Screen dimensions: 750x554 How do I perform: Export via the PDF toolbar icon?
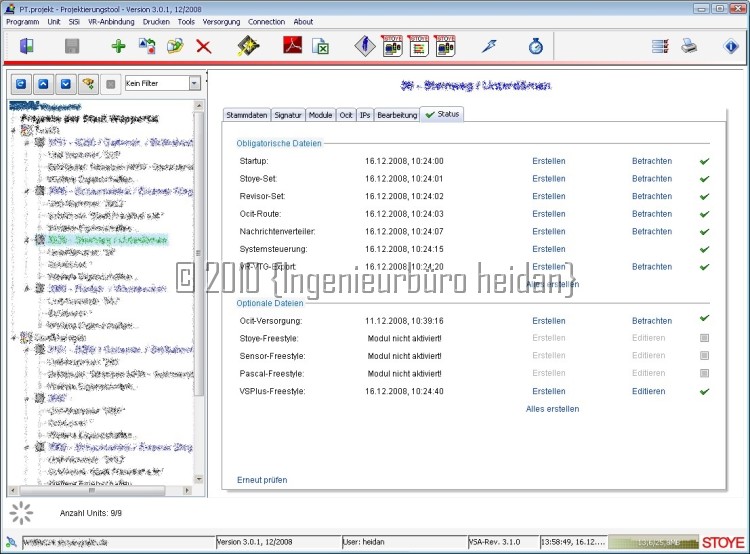[x=291, y=47]
